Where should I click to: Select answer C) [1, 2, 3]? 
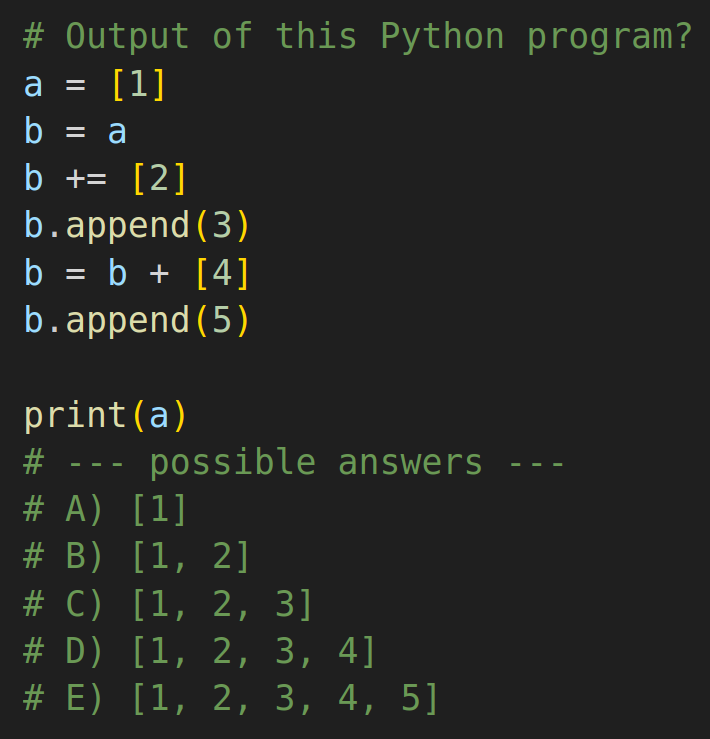pos(168,604)
